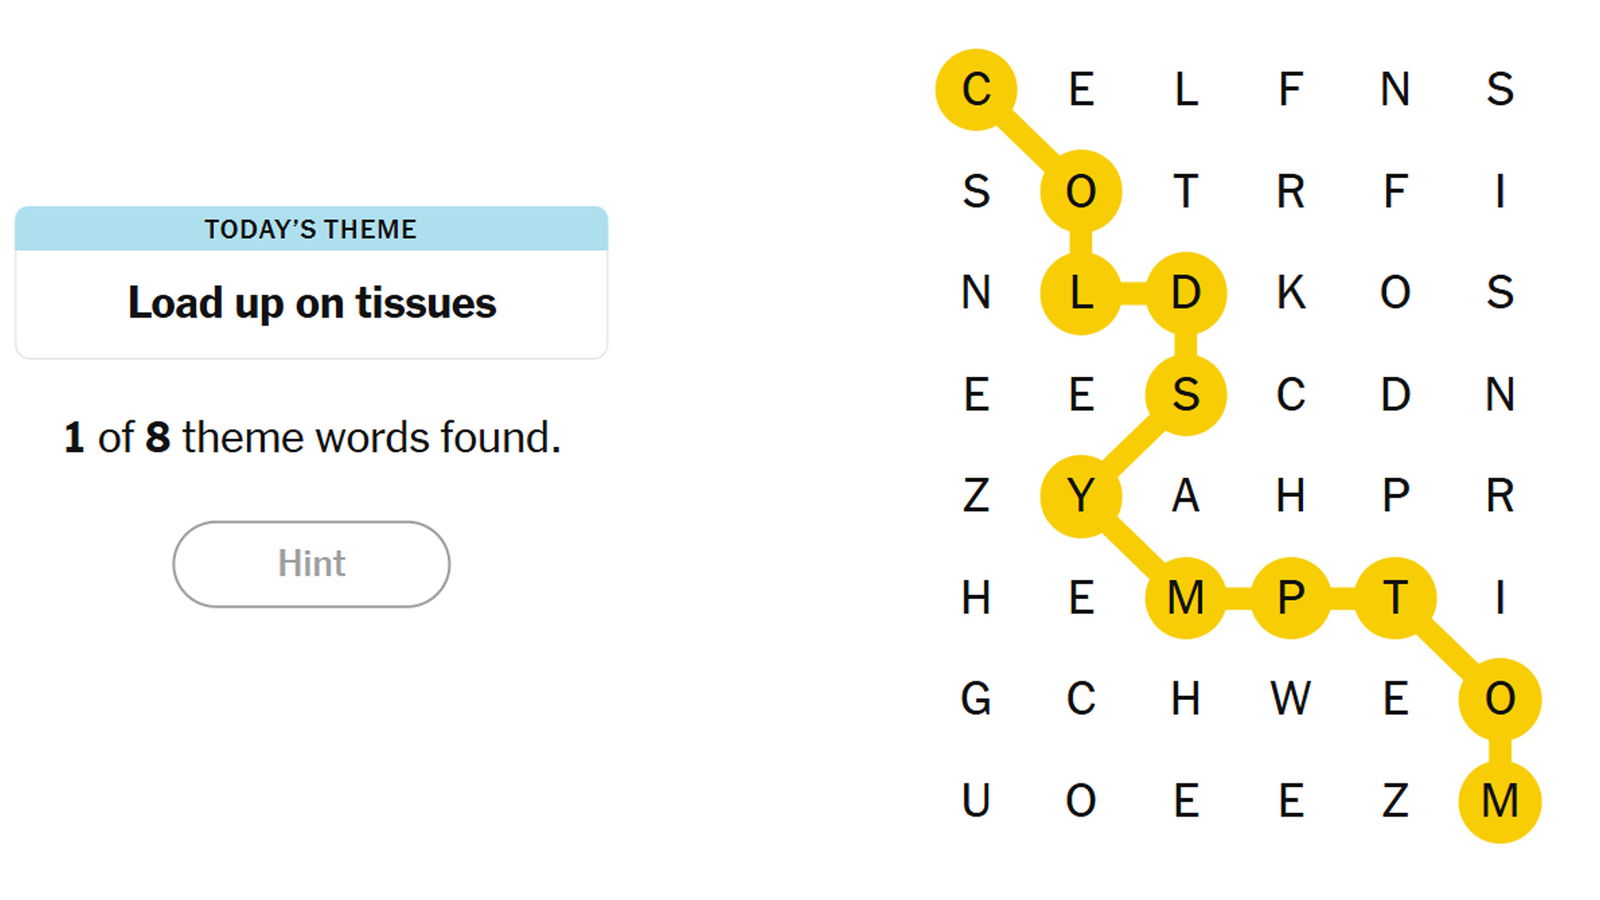Click the letter A in the grid
The width and height of the screenshot is (1600, 900).
(1185, 496)
